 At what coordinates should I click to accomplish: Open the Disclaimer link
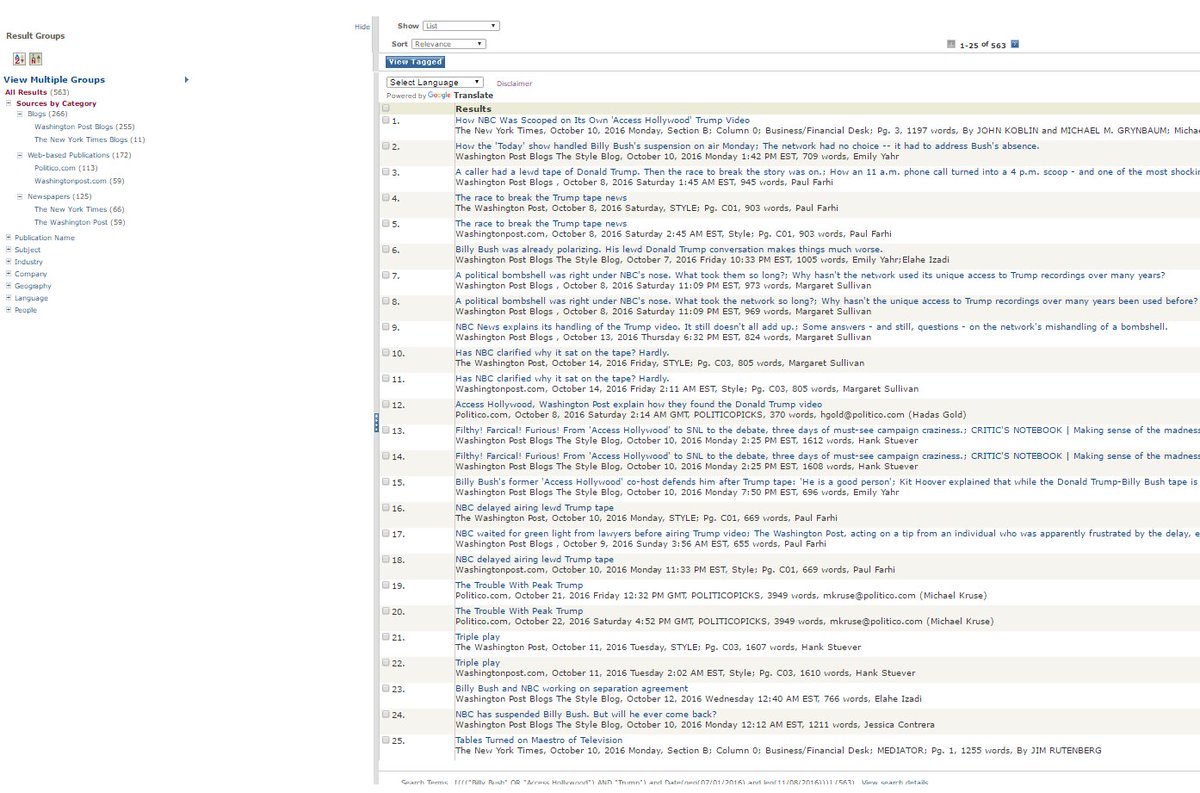(x=514, y=84)
